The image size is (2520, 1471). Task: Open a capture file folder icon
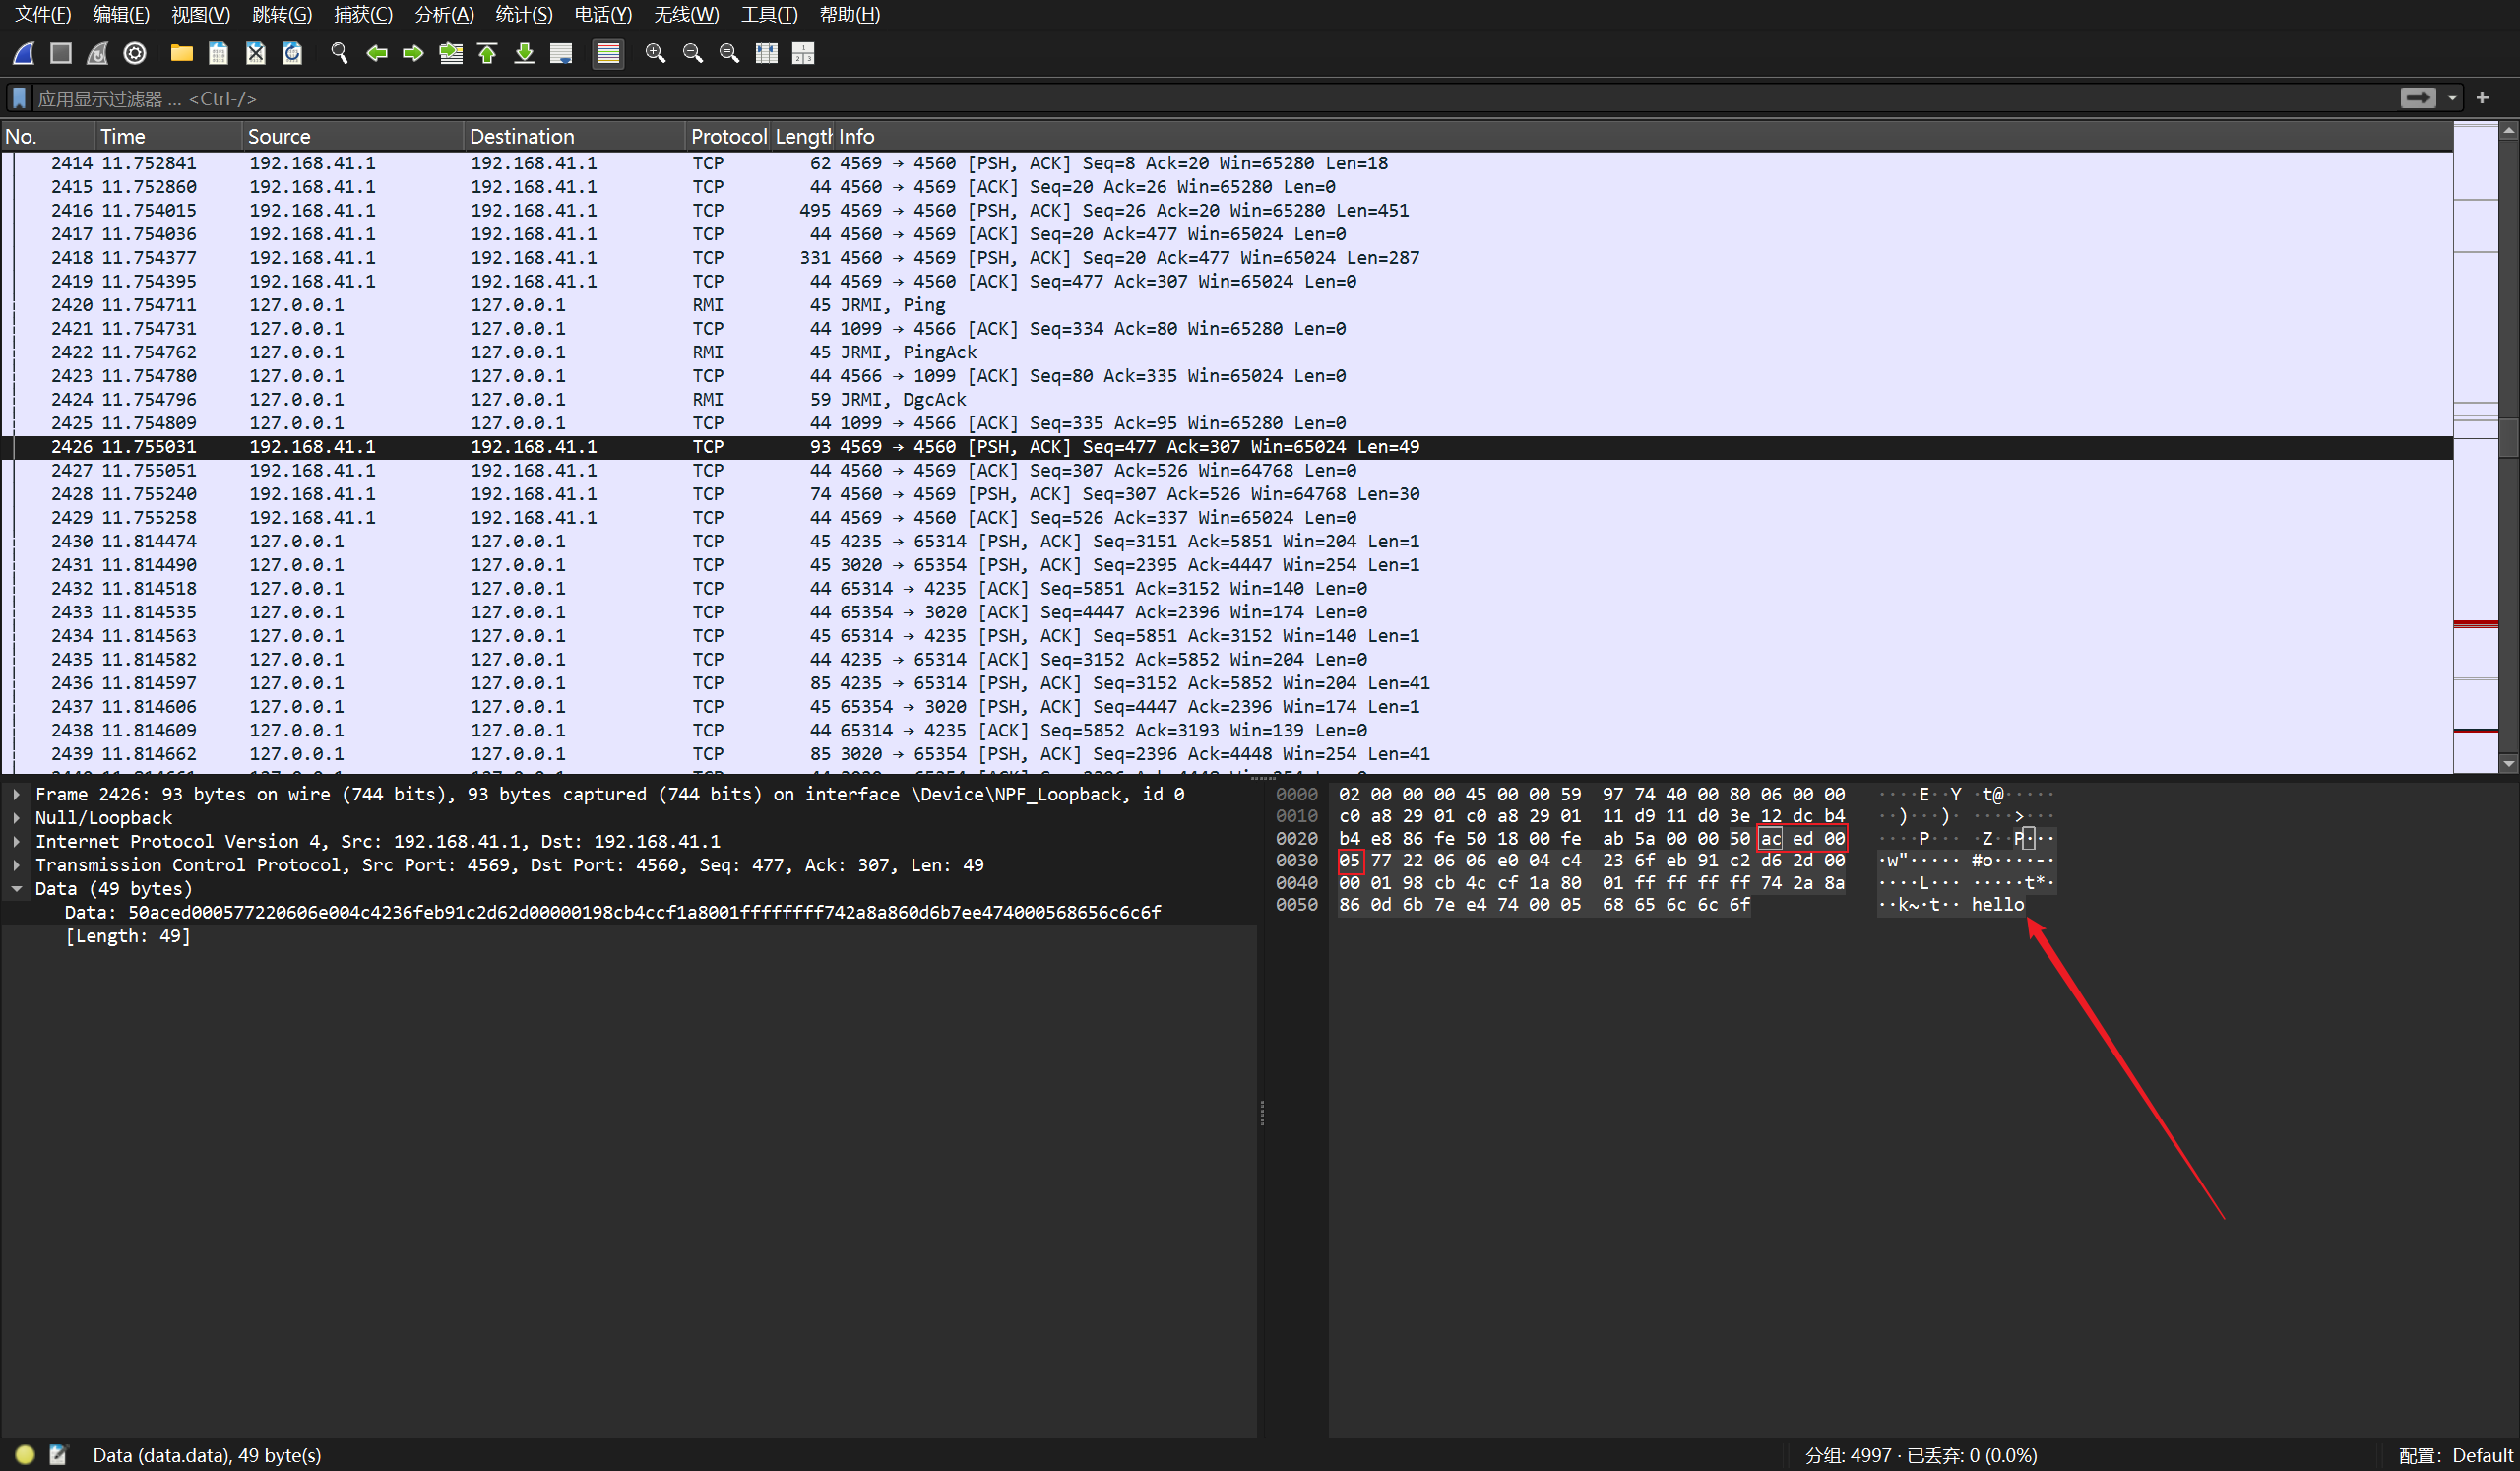coord(181,53)
